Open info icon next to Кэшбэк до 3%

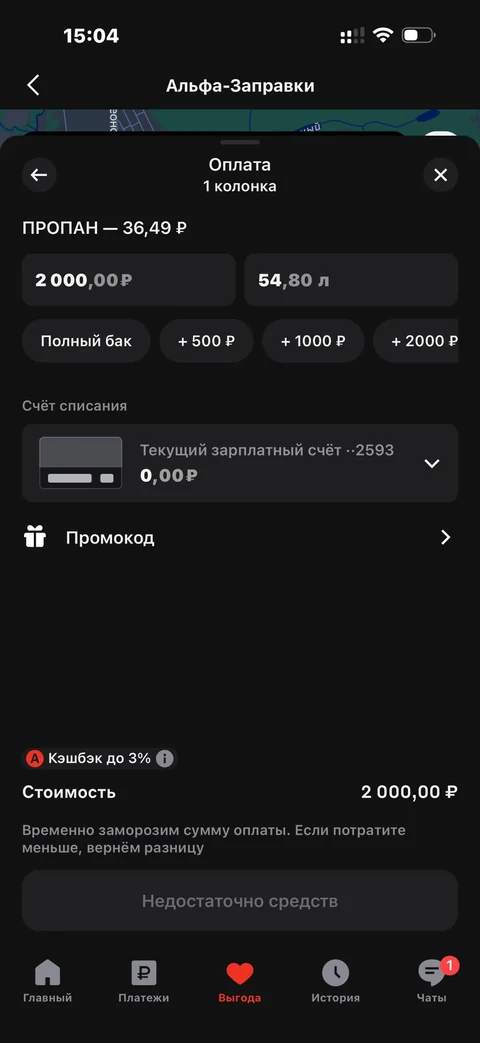165,758
